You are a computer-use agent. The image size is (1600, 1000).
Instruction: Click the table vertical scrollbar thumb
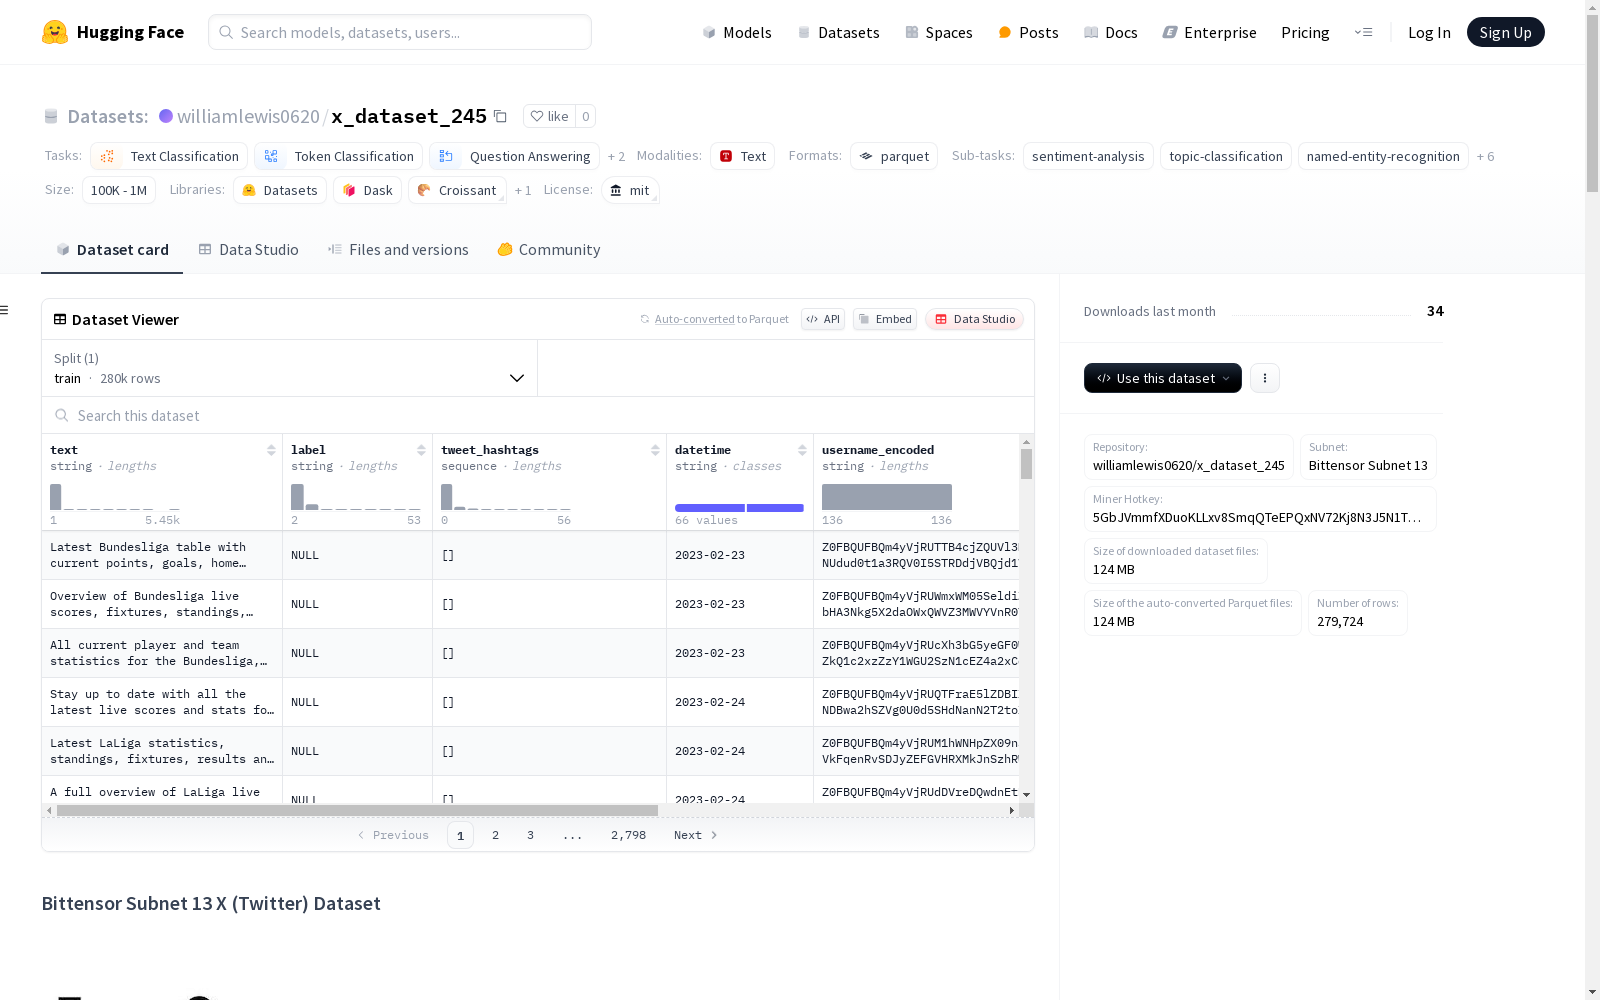(x=1026, y=464)
